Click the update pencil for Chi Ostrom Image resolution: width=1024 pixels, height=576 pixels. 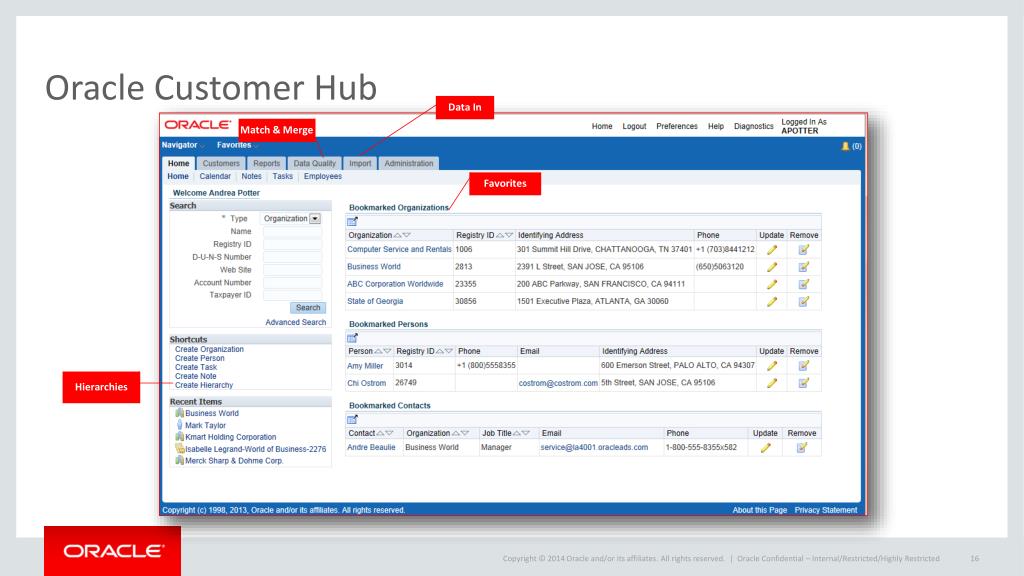(772, 383)
